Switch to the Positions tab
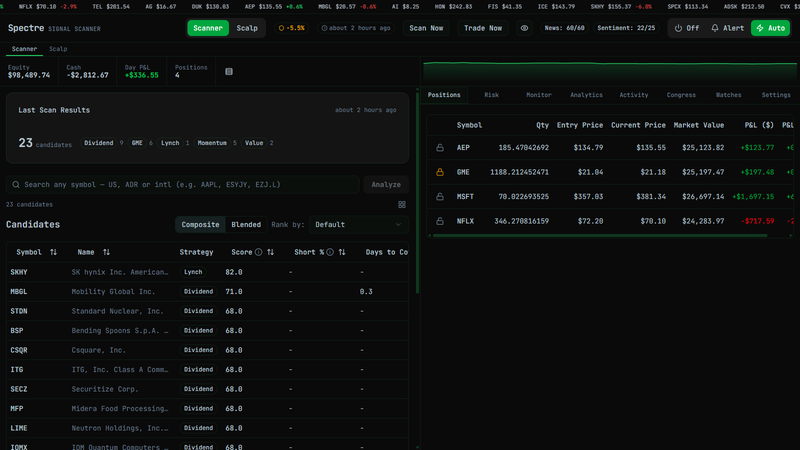This screenshot has width=800, height=450. (x=444, y=95)
